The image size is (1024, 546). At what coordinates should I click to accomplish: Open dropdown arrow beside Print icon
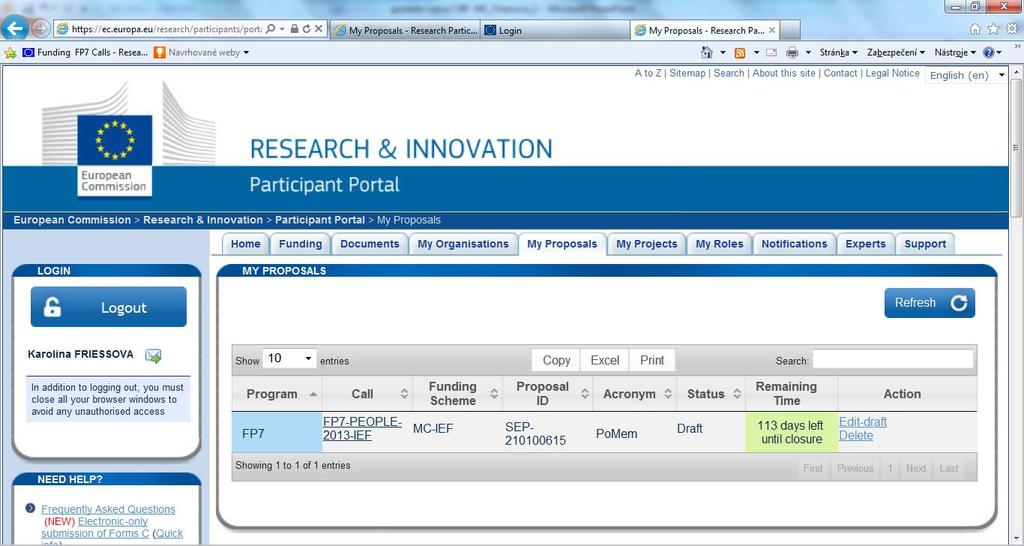click(x=808, y=52)
